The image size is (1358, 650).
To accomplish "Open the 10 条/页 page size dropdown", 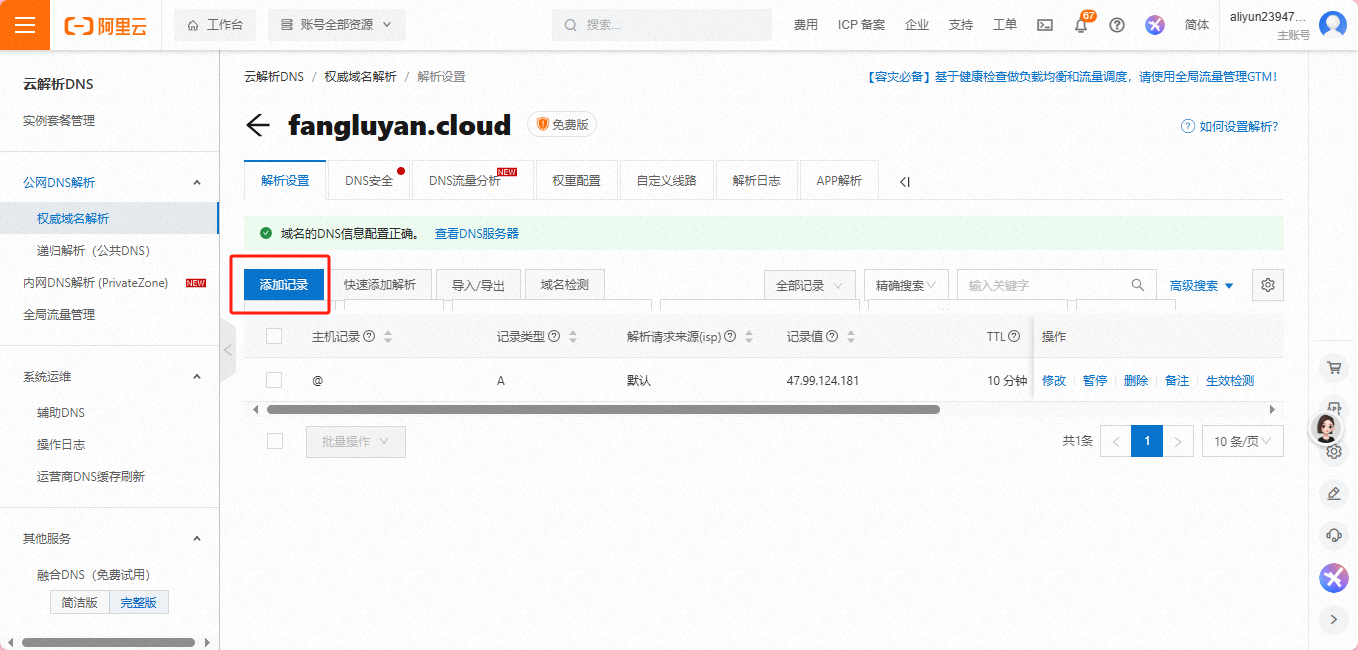I will [x=1243, y=441].
